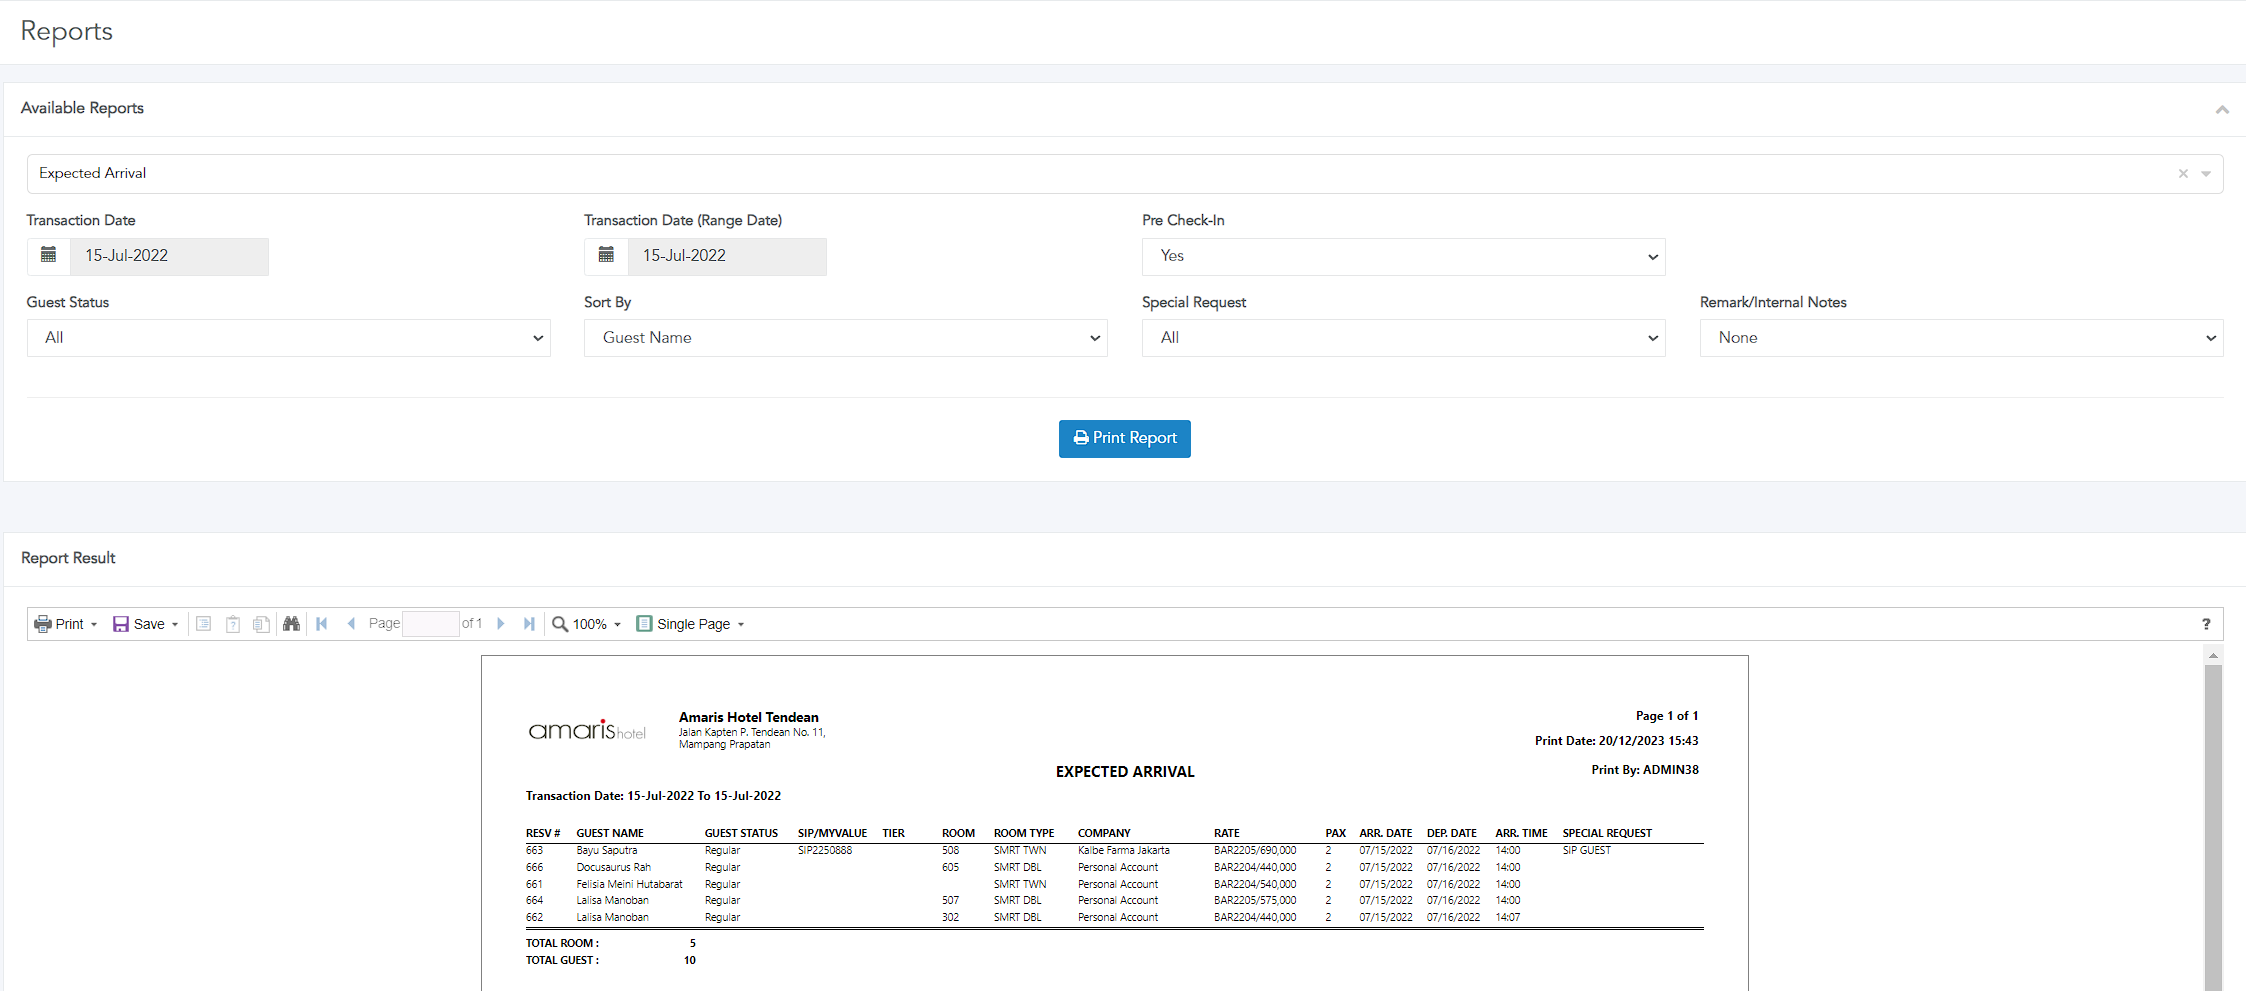The width and height of the screenshot is (2246, 991).
Task: Open the Save export menu
Action: click(146, 624)
